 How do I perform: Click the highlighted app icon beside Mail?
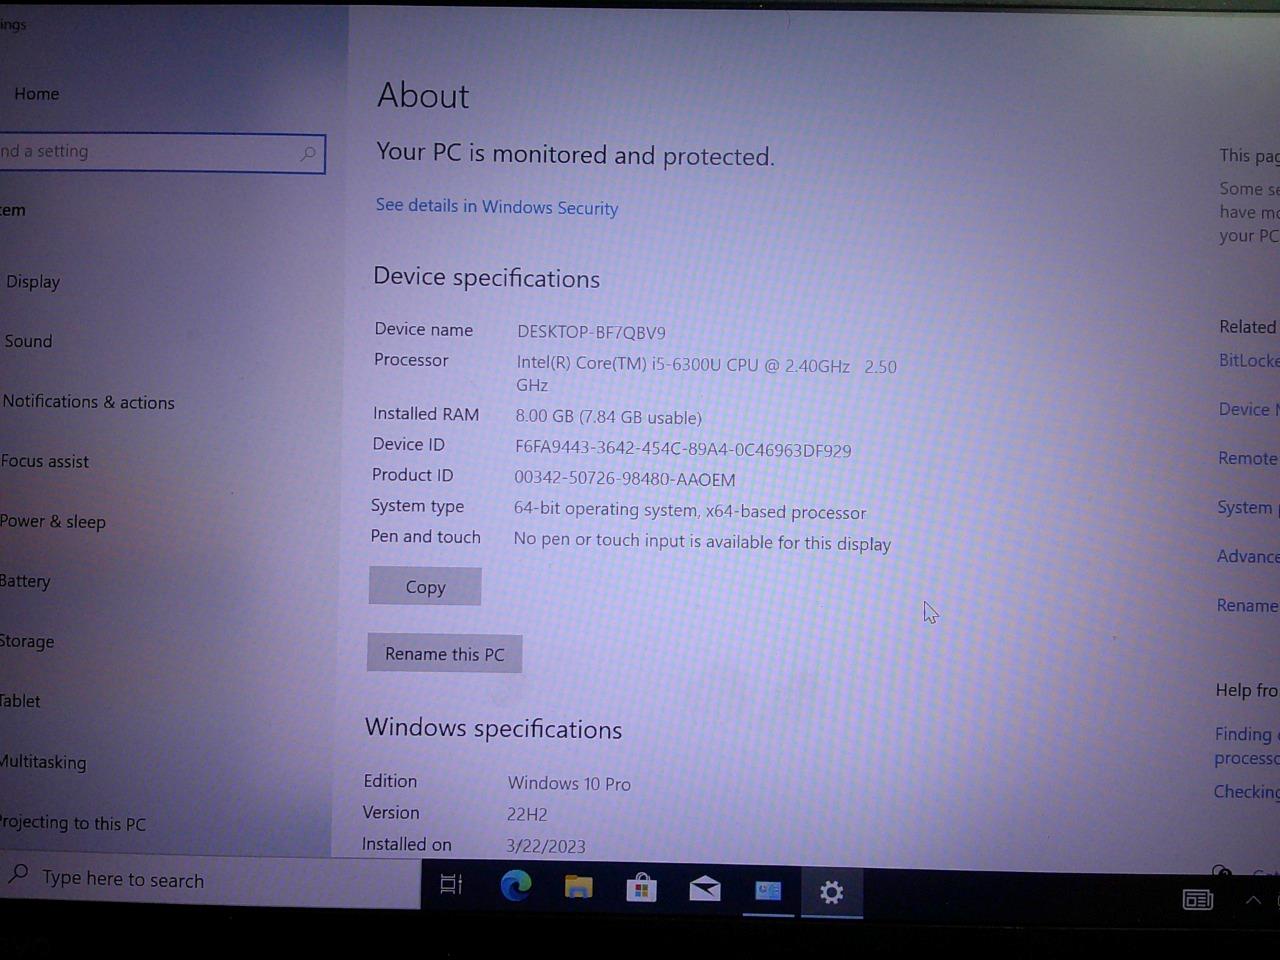(x=768, y=890)
